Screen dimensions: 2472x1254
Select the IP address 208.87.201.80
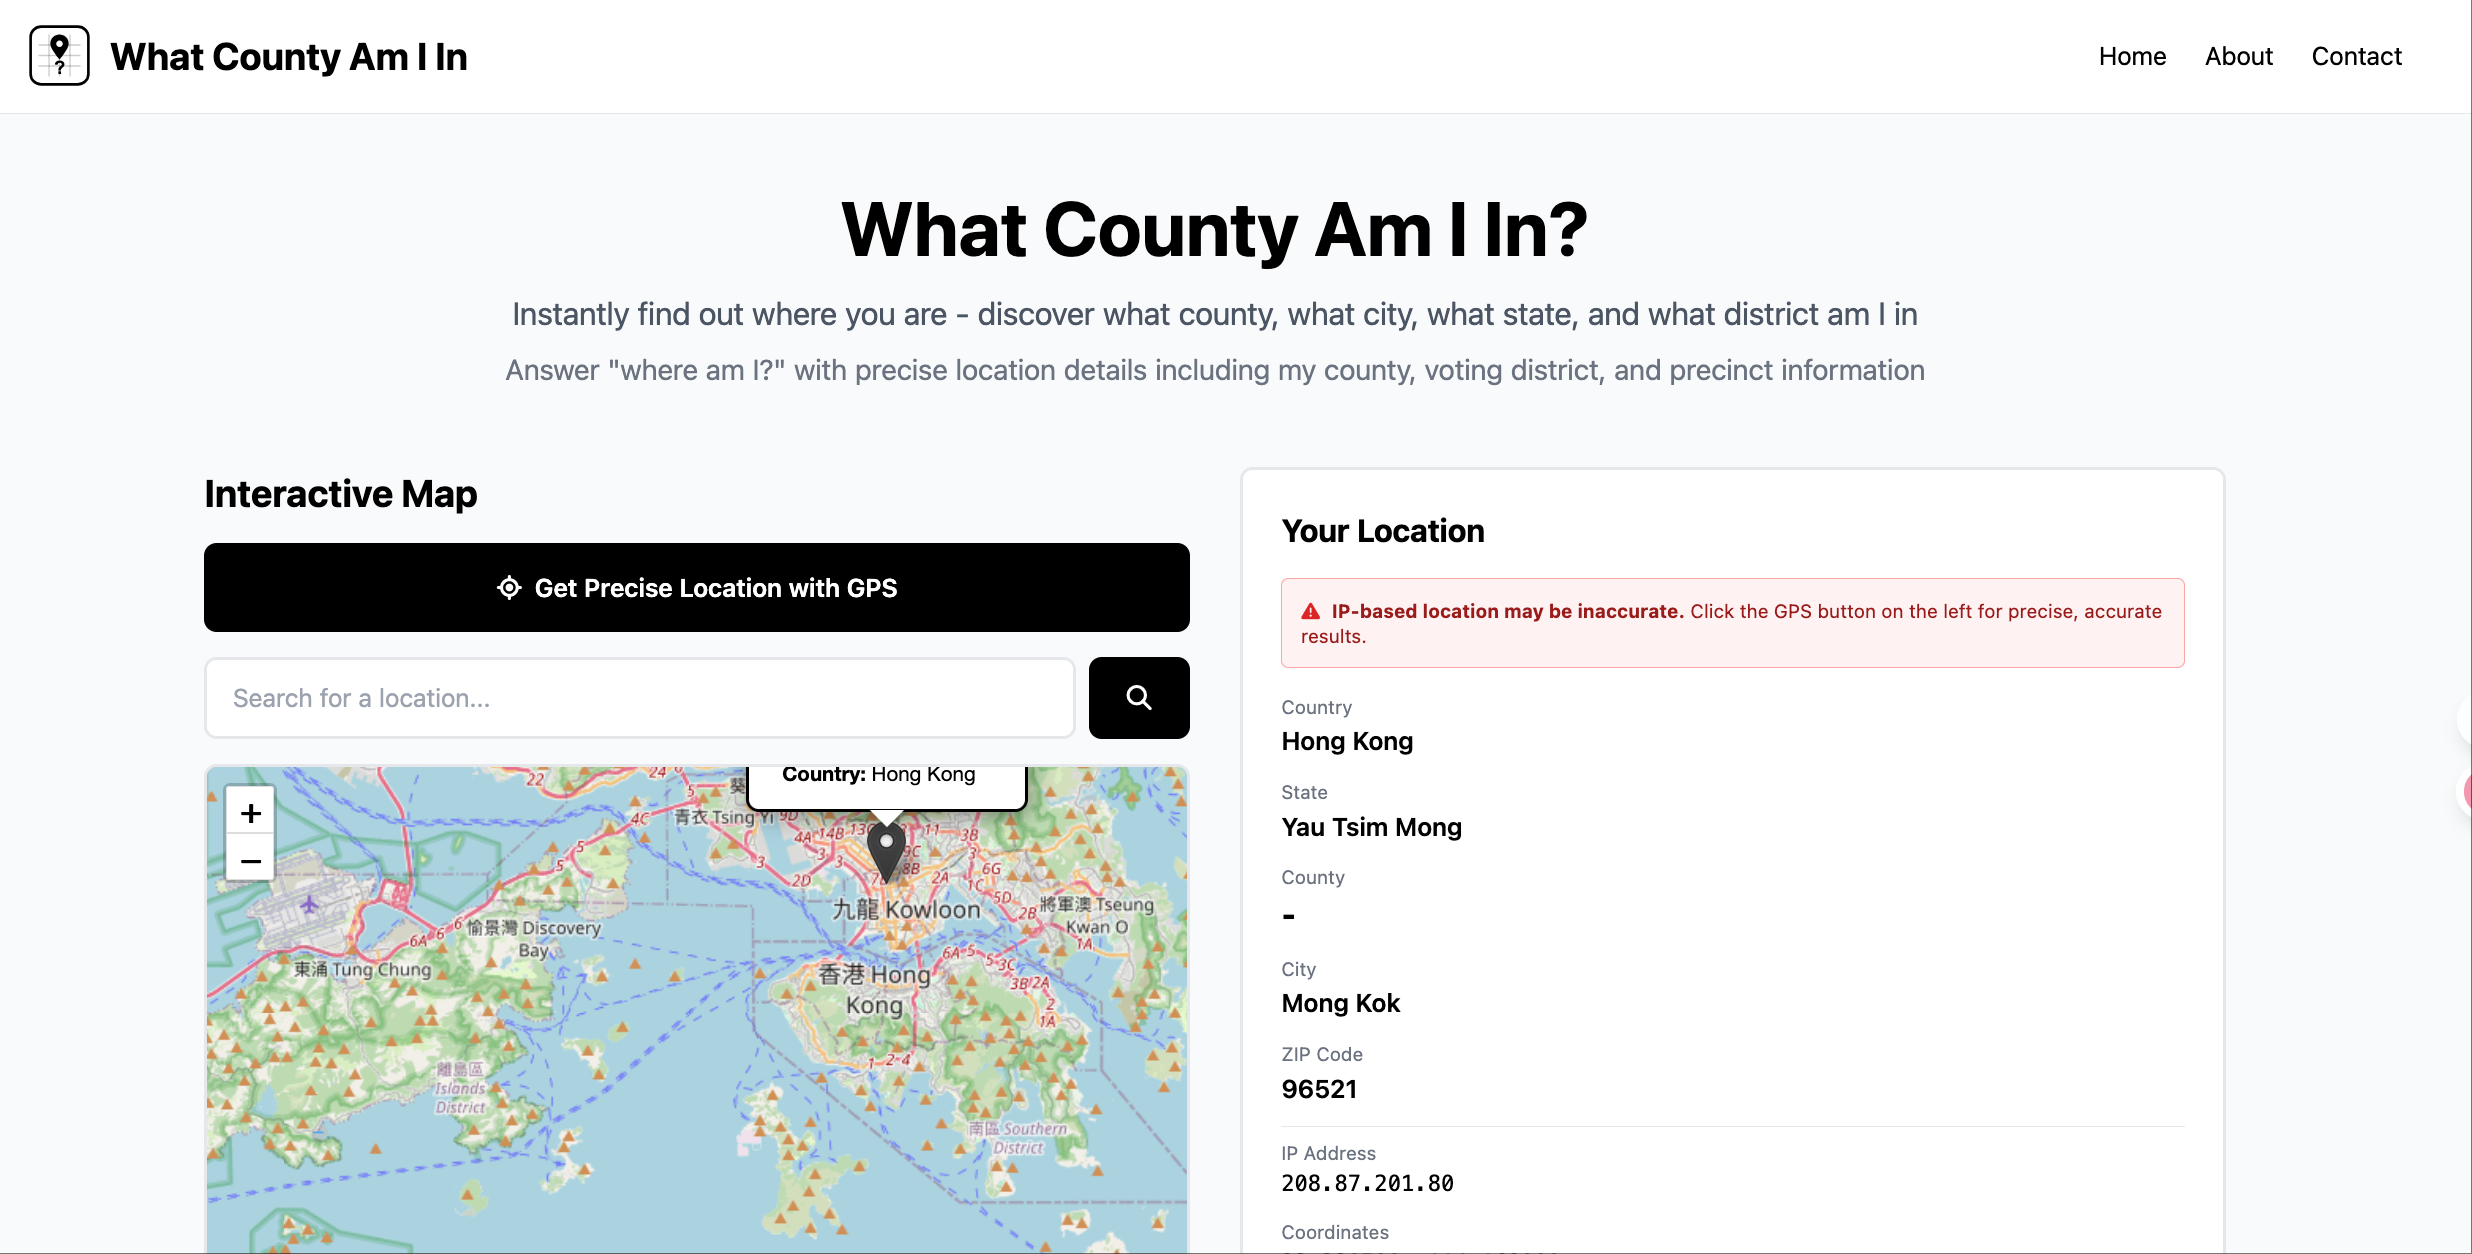[x=1367, y=1183]
